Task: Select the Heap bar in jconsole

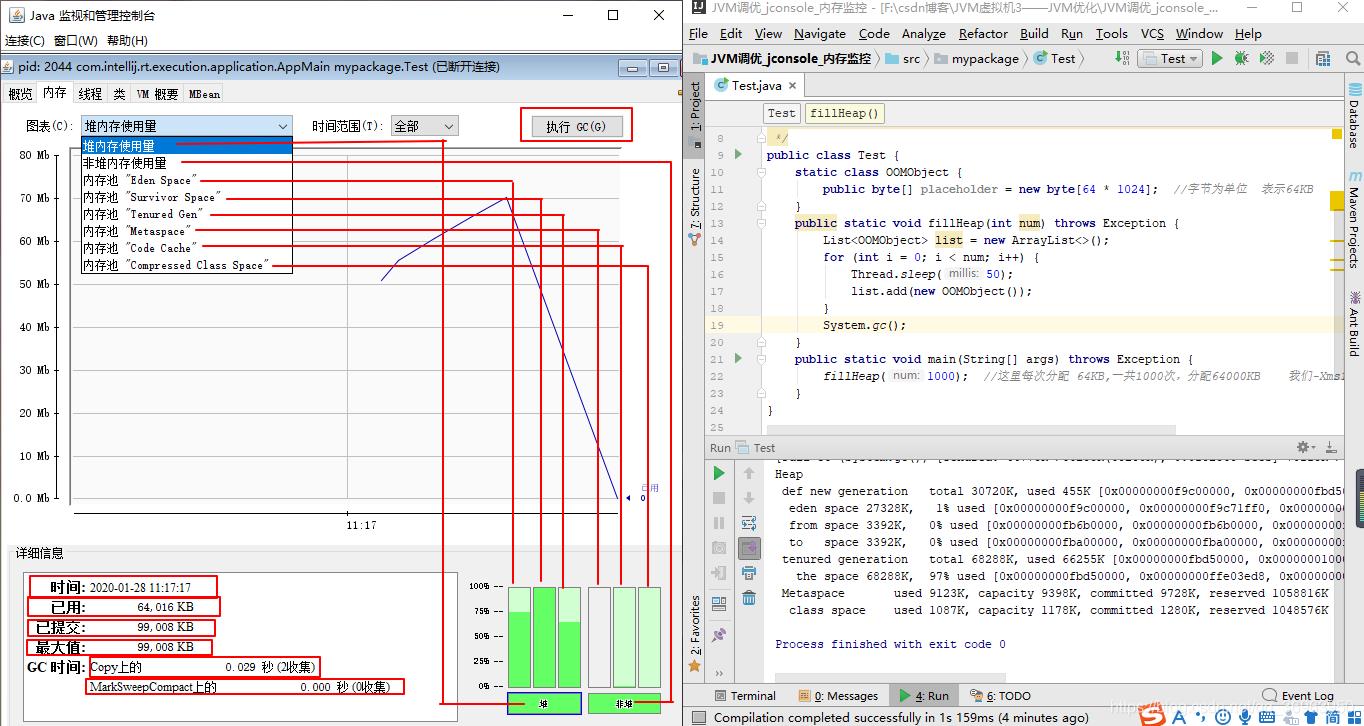Action: point(544,703)
